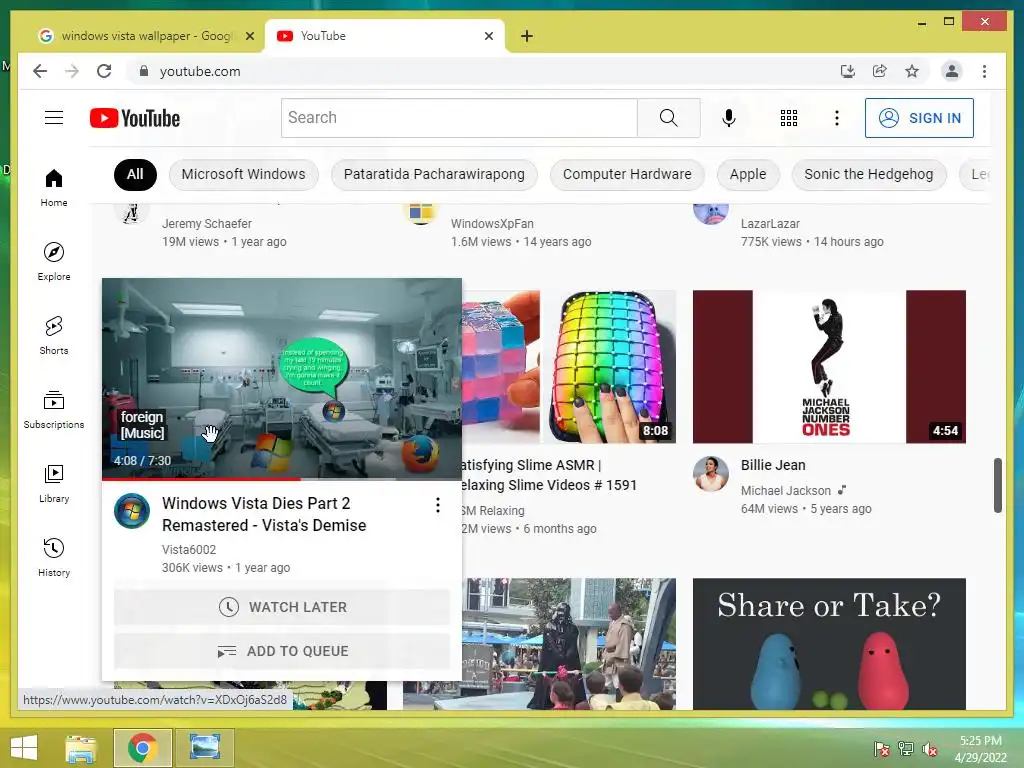This screenshot has width=1024, height=768.
Task: Click the browser forward arrow
Action: [72, 71]
